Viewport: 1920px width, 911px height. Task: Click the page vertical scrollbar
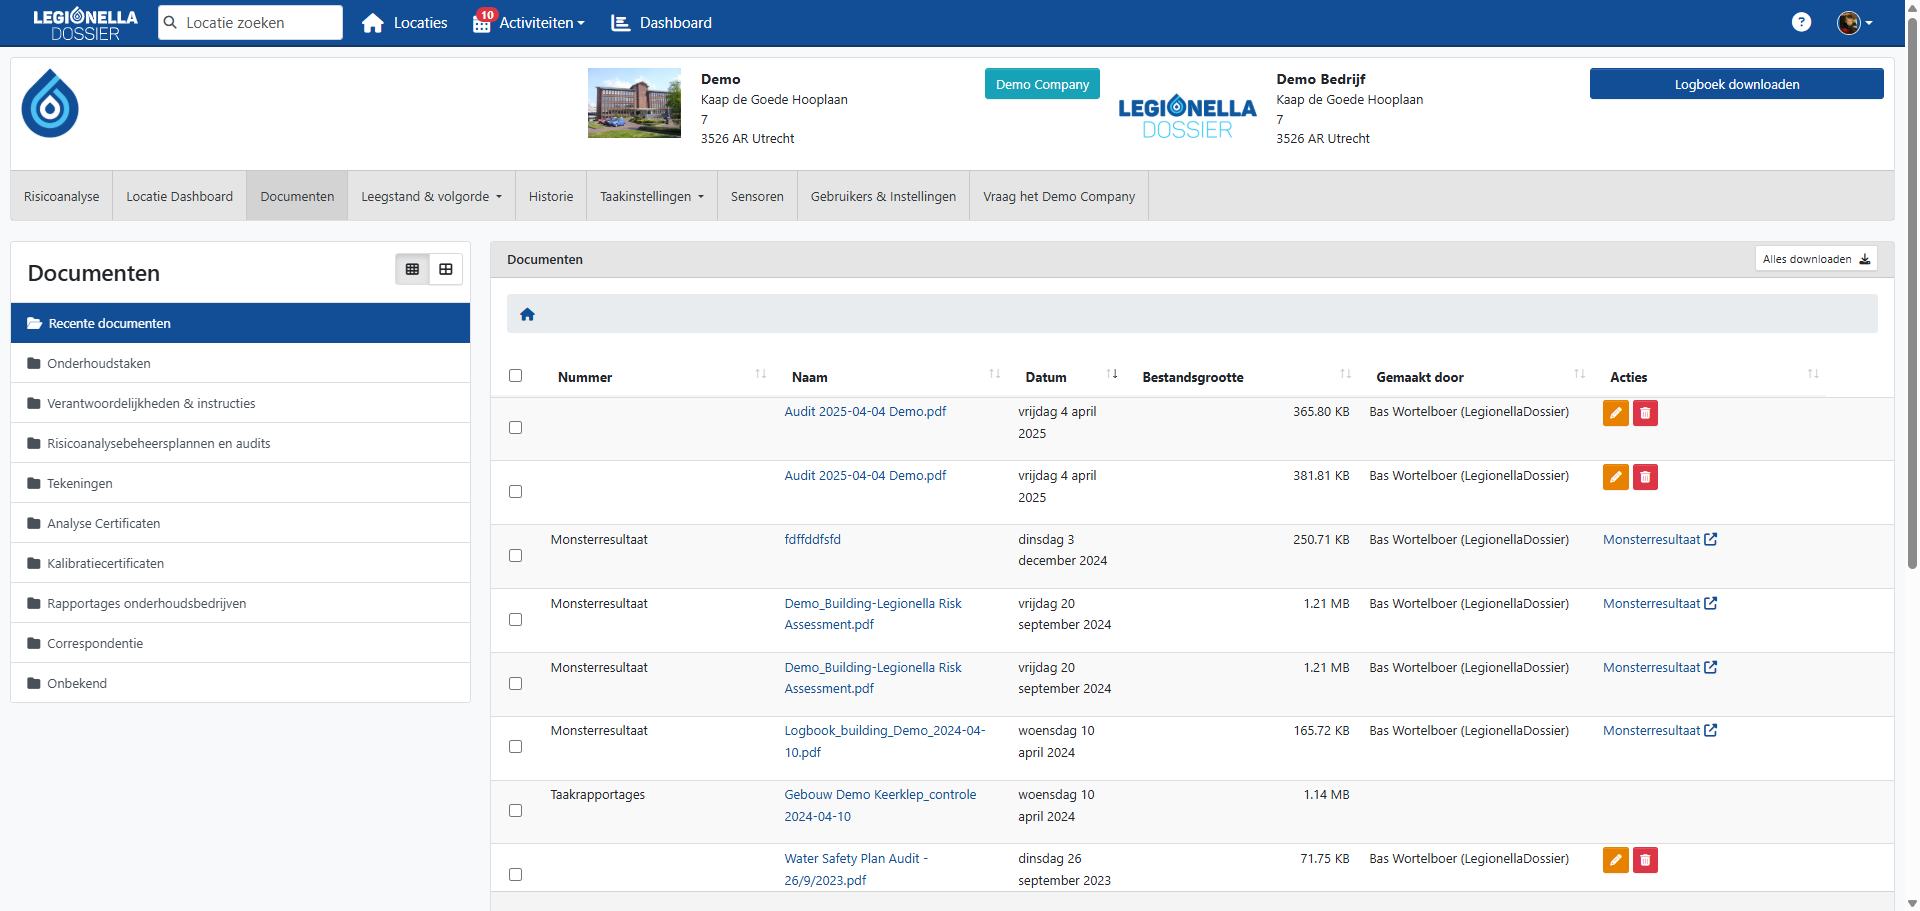pos(1912,300)
